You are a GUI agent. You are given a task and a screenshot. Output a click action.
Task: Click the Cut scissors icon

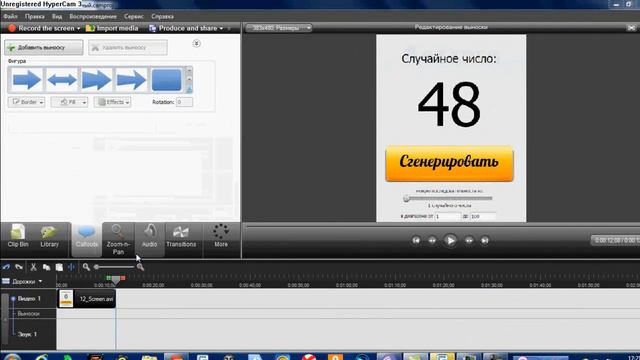coord(33,267)
